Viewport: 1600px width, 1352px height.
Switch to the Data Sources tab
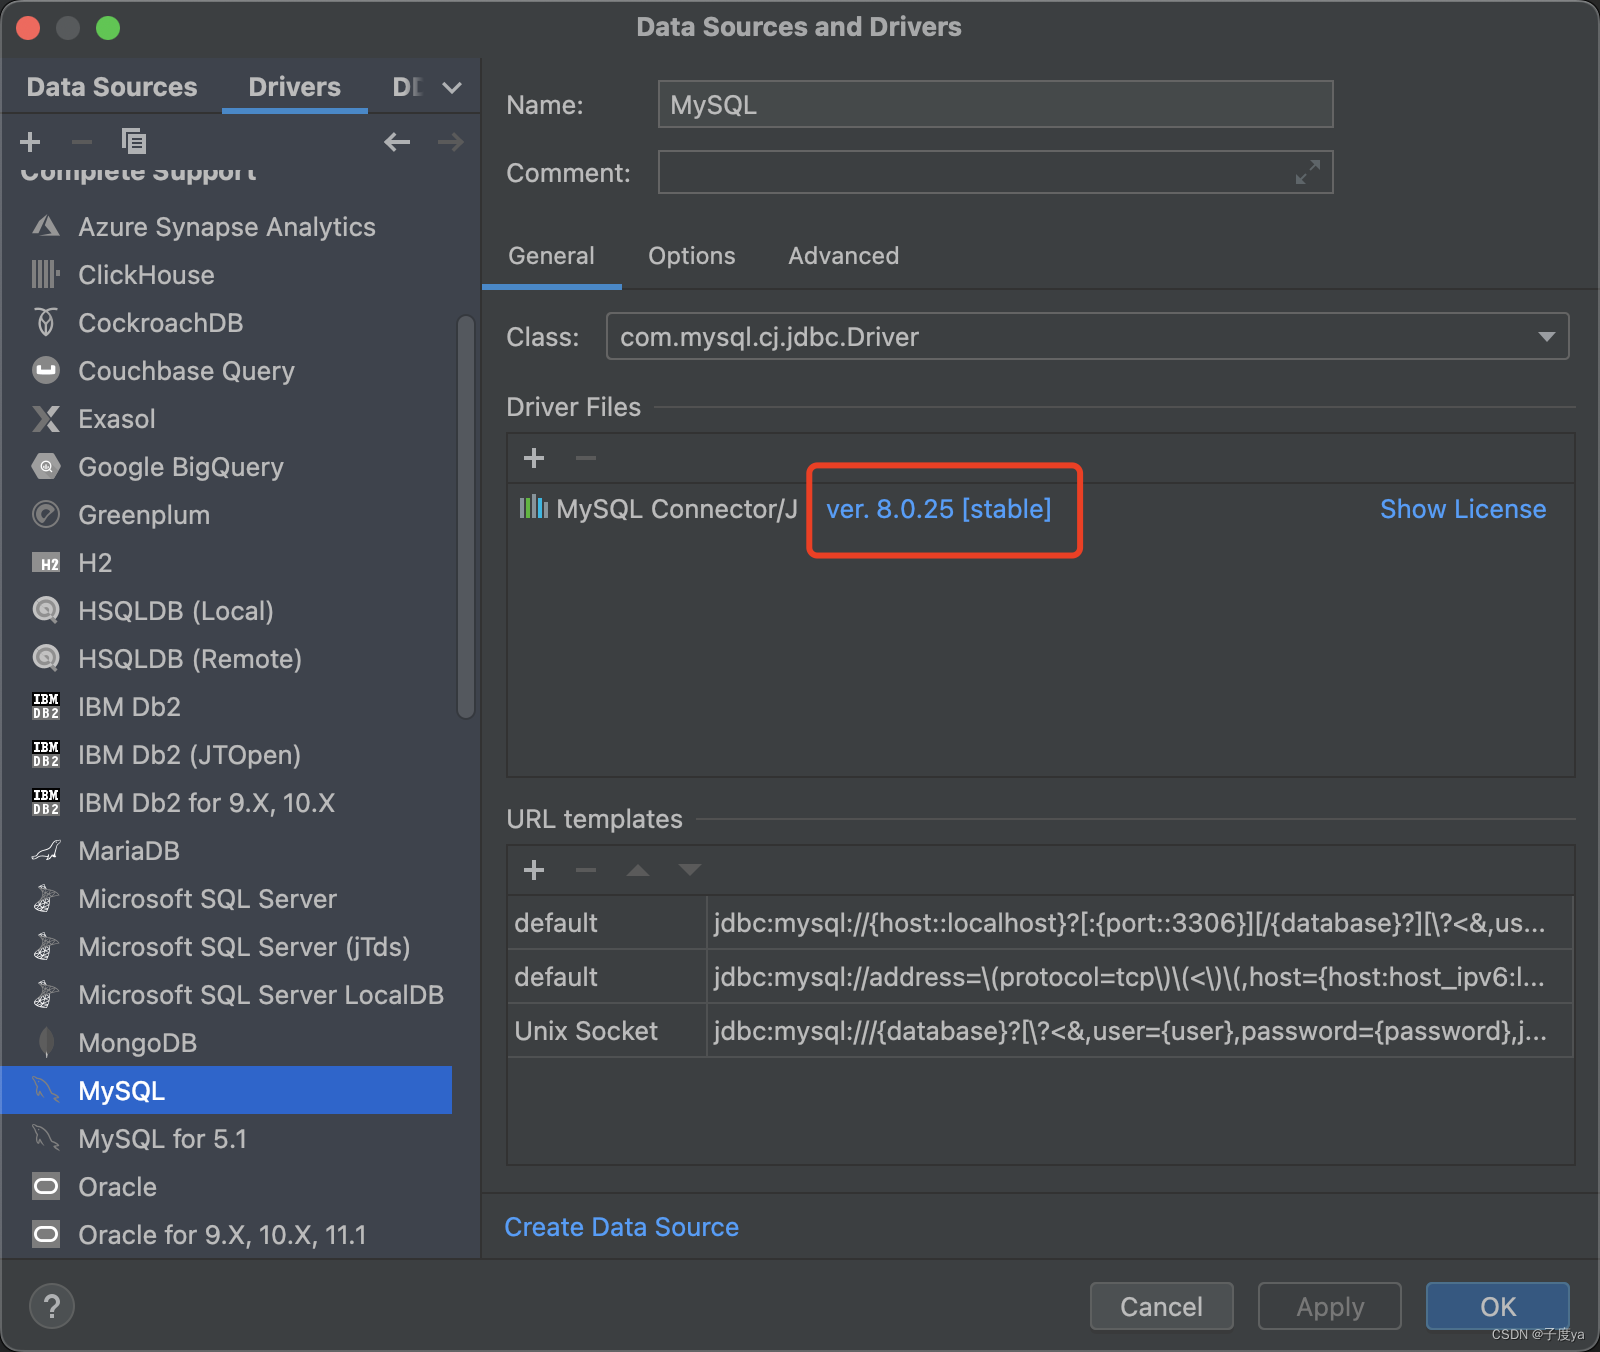click(111, 87)
